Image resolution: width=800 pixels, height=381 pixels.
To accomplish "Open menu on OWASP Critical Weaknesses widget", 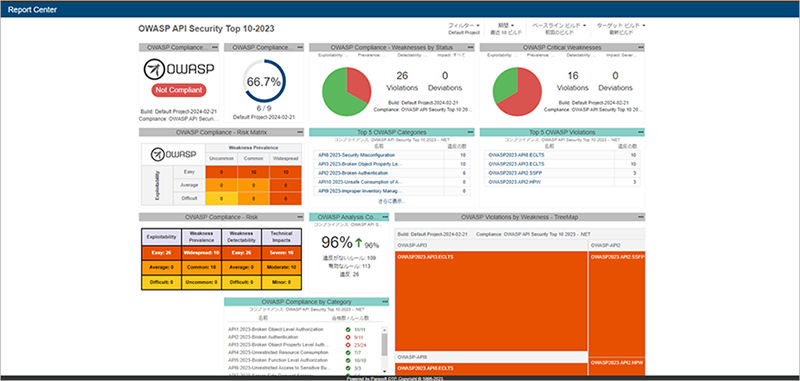I will click(641, 47).
